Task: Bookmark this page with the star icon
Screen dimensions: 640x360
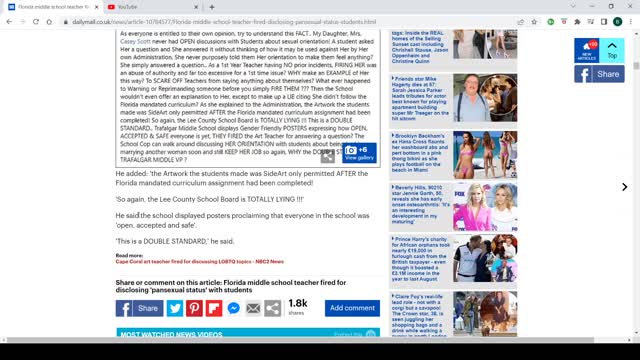Action: [534, 22]
